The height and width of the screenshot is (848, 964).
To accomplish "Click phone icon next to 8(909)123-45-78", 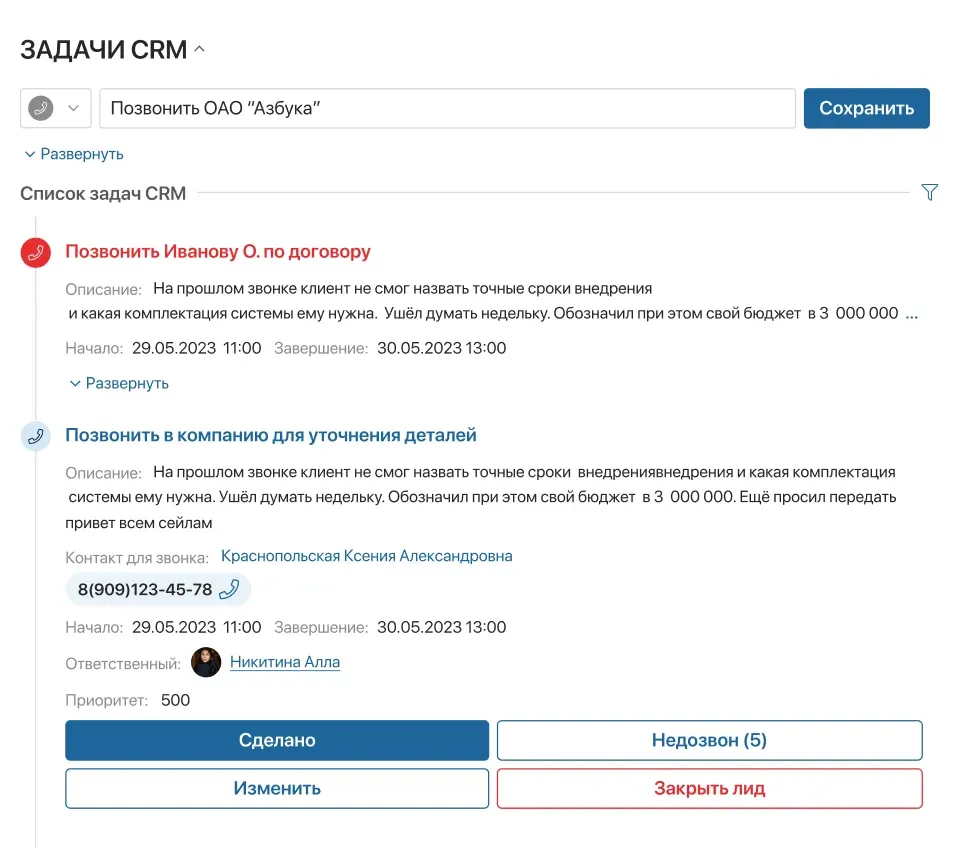I will tap(229, 590).
